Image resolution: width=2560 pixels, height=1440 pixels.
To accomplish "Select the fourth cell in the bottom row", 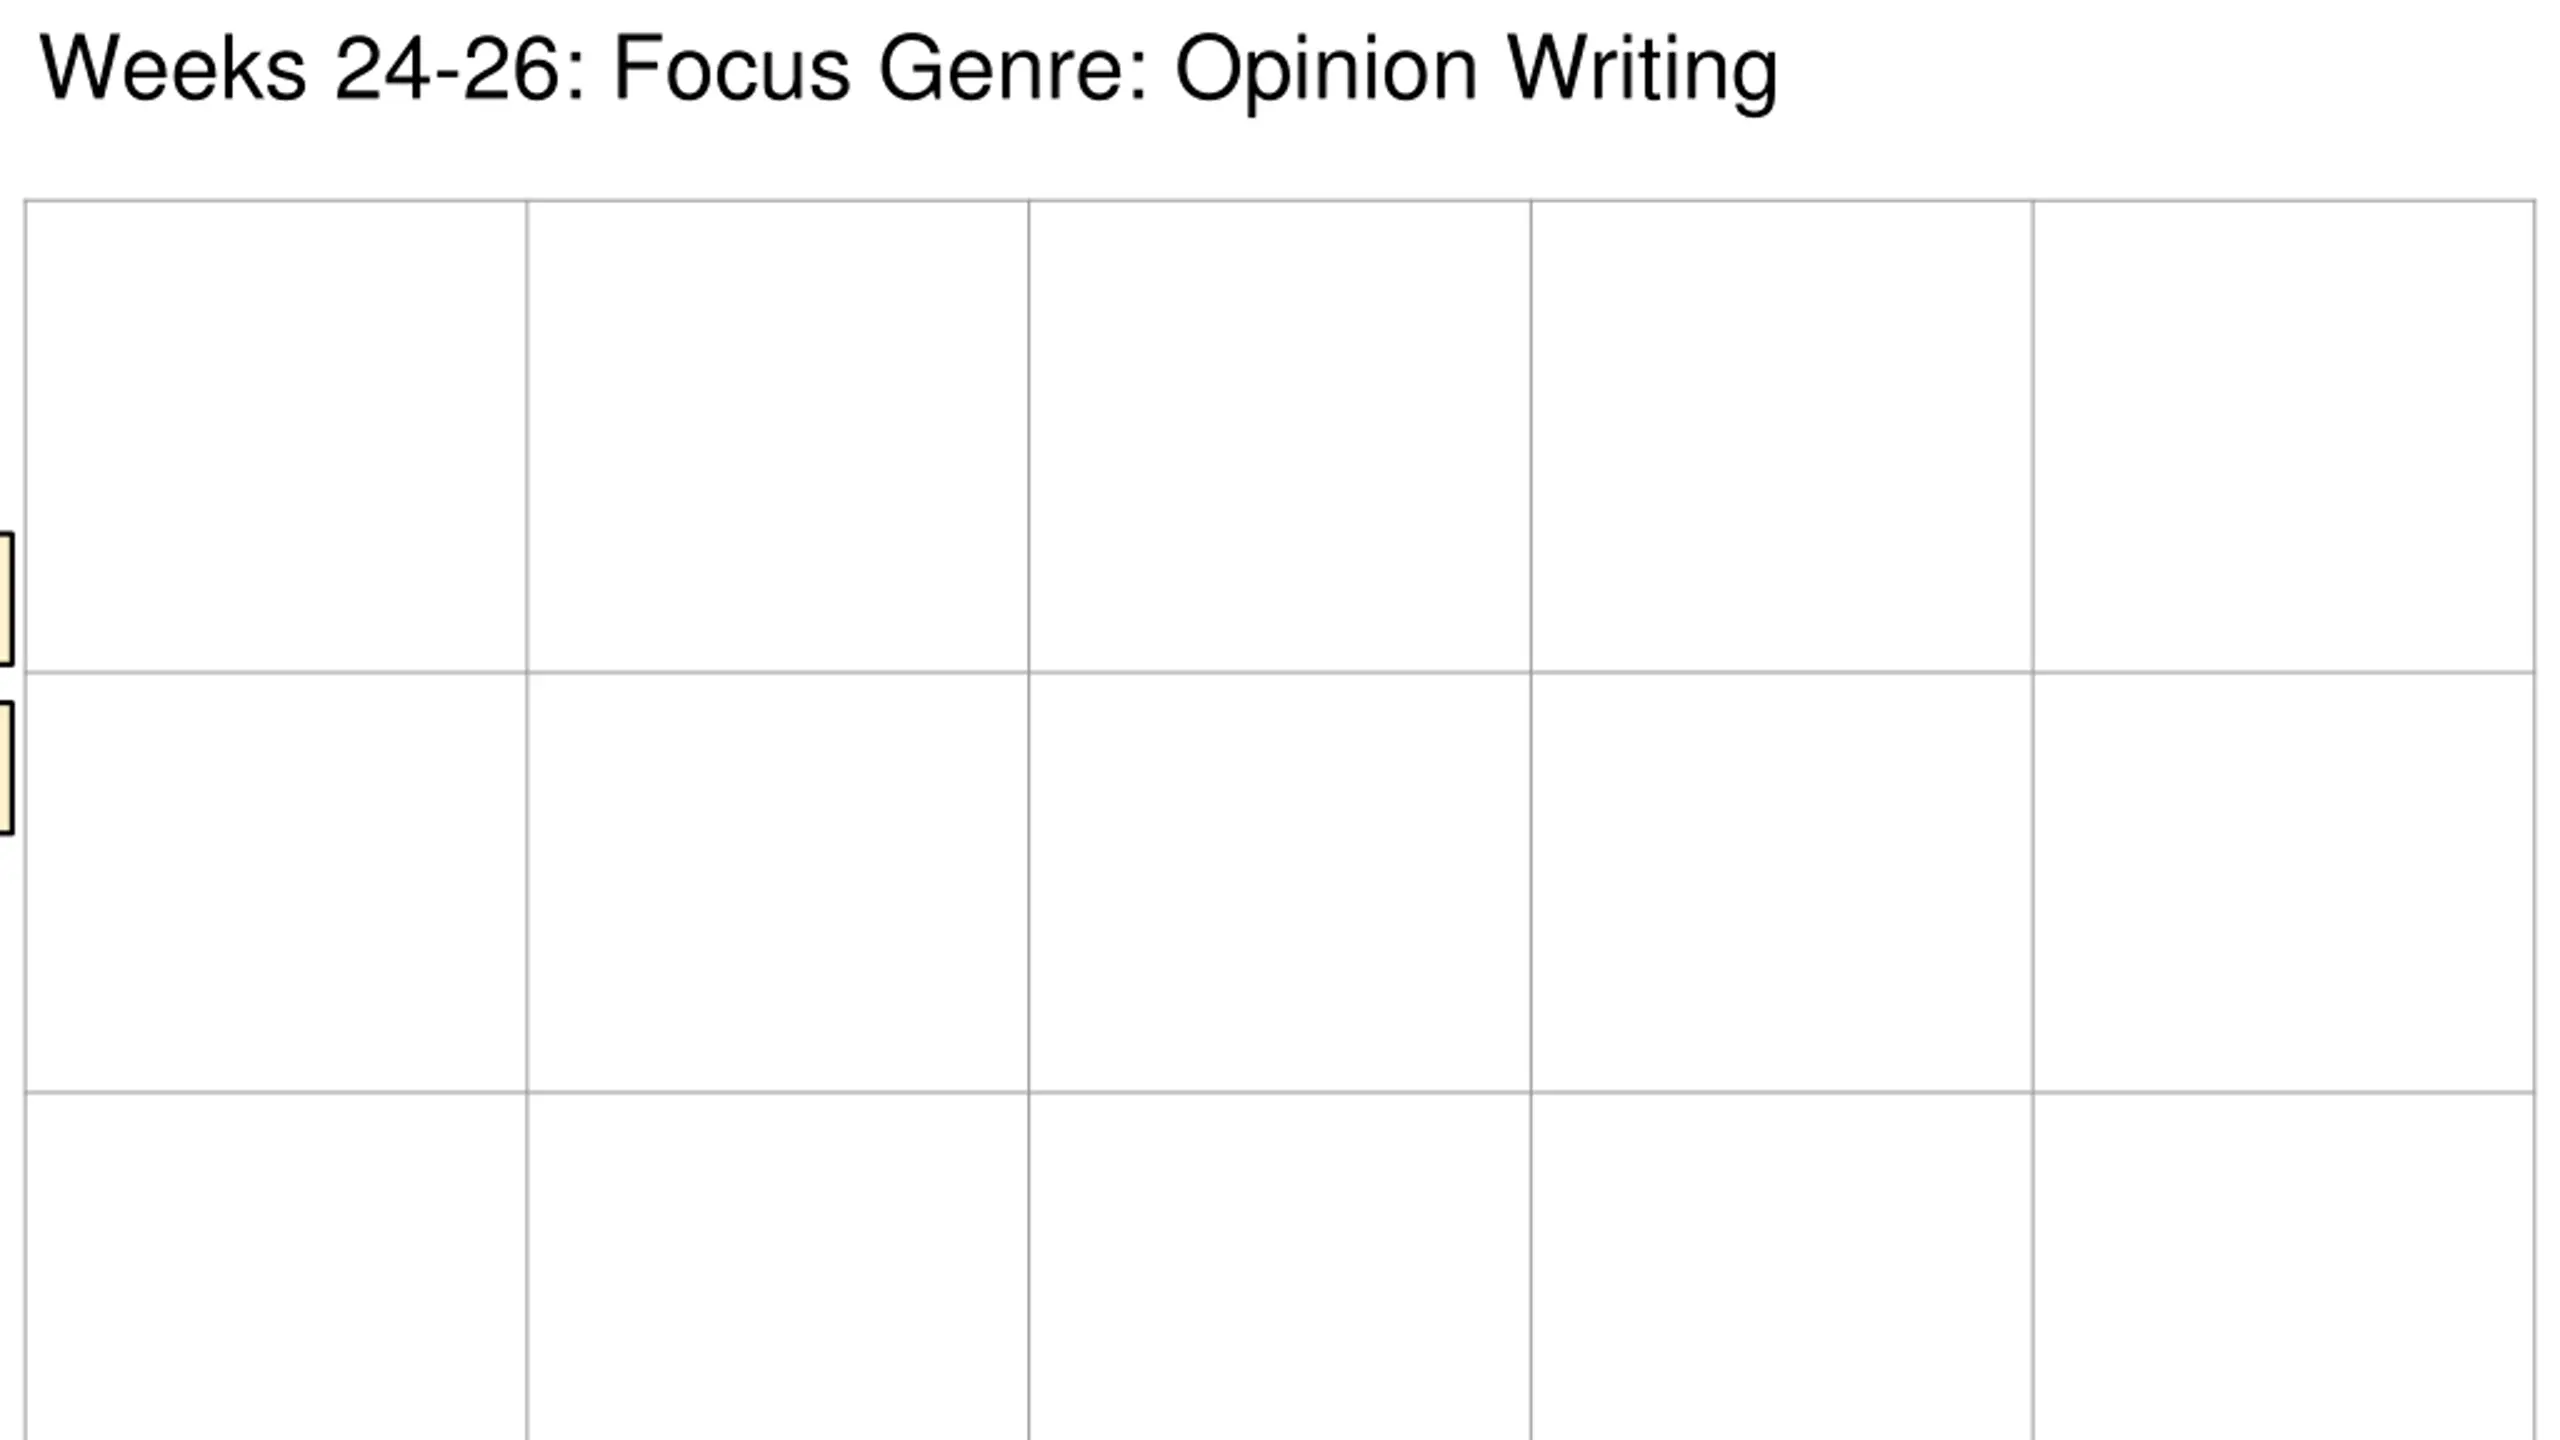I will tap(1782, 1267).
